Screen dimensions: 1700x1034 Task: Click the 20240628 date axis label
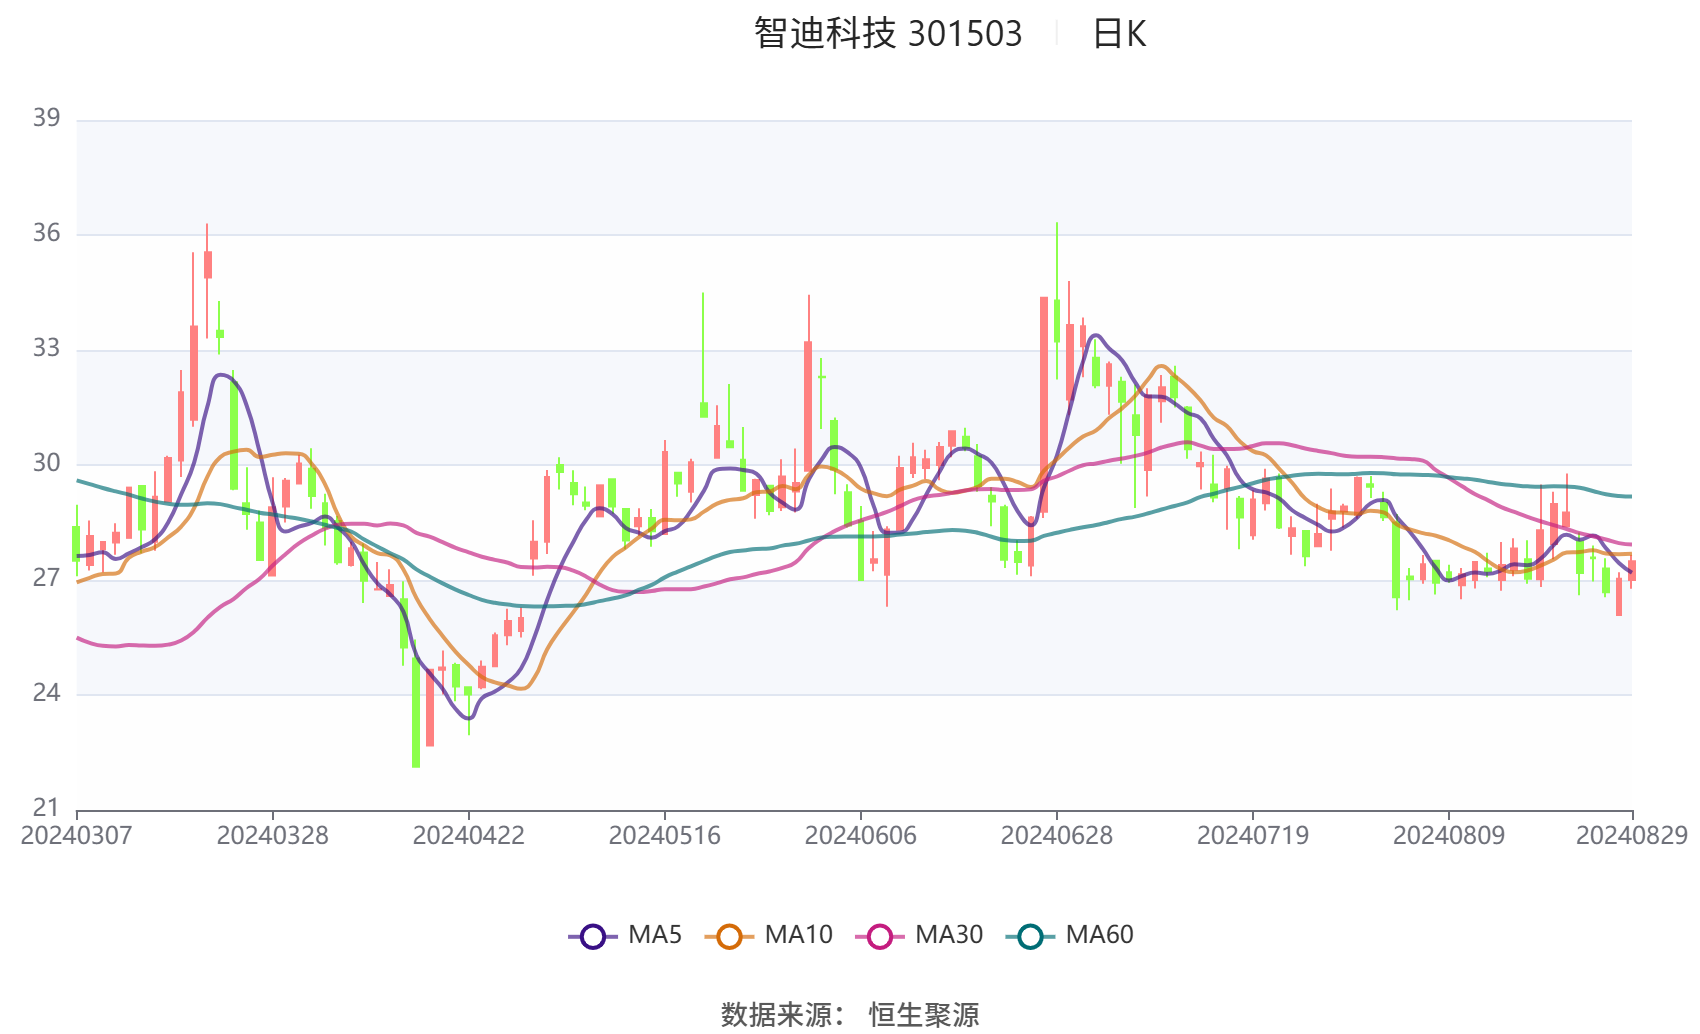pos(1056,836)
